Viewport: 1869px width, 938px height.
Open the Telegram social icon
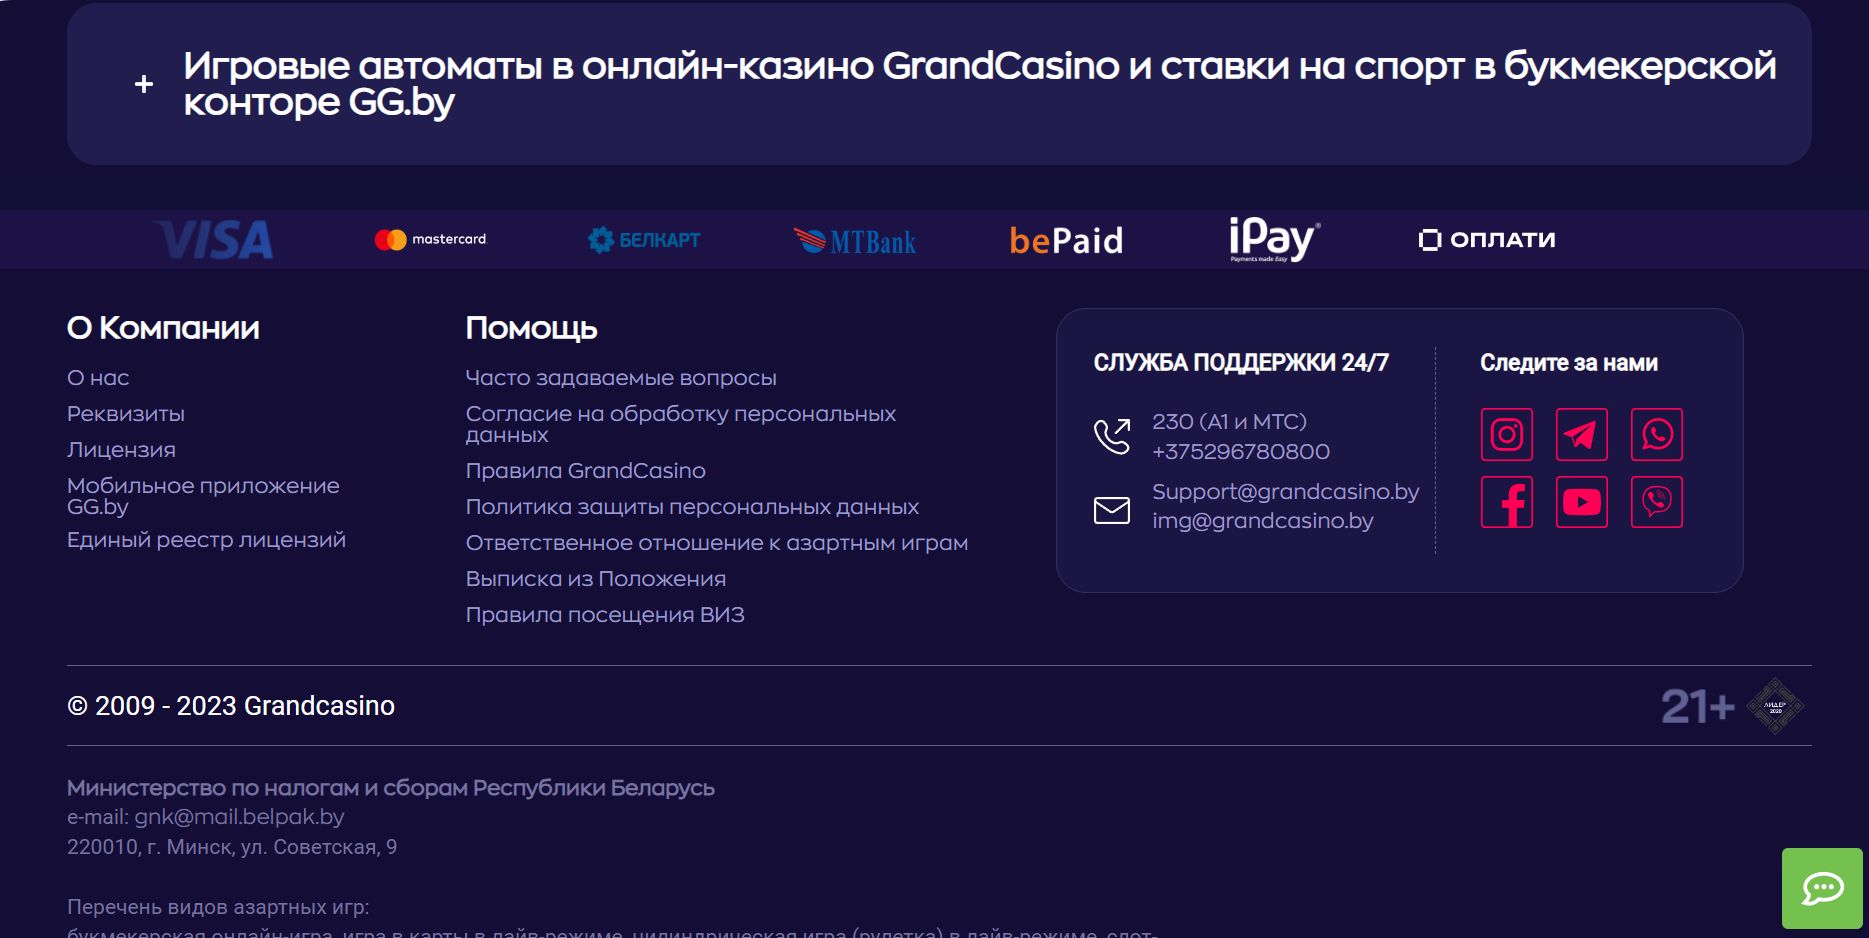(x=1582, y=434)
